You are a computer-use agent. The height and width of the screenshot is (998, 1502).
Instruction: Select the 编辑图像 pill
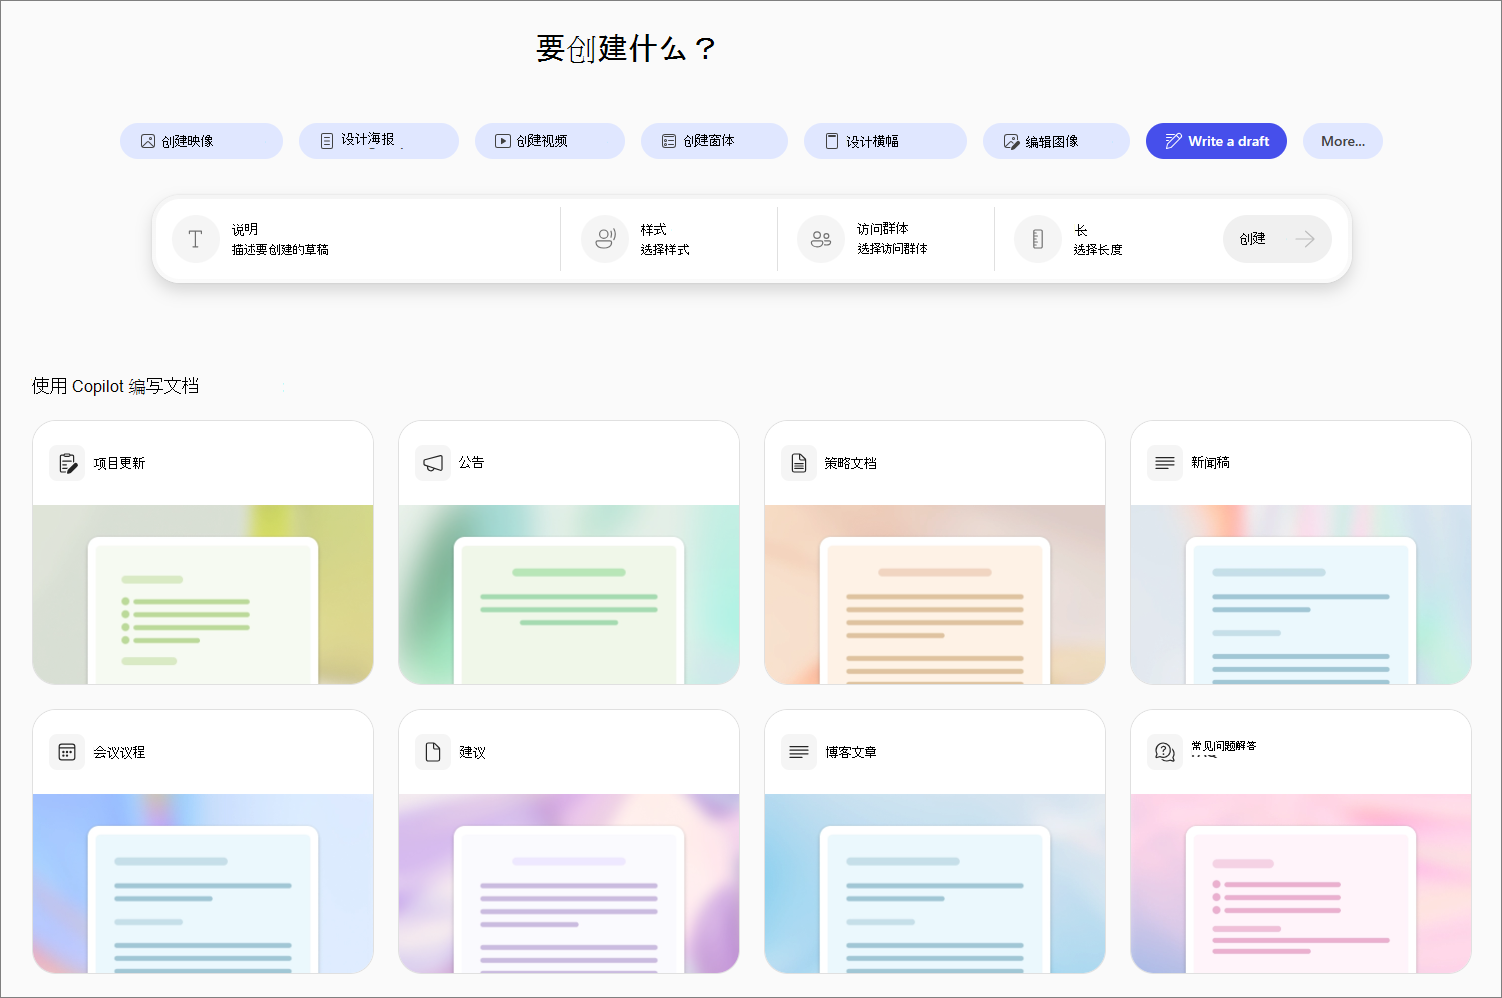[1056, 141]
